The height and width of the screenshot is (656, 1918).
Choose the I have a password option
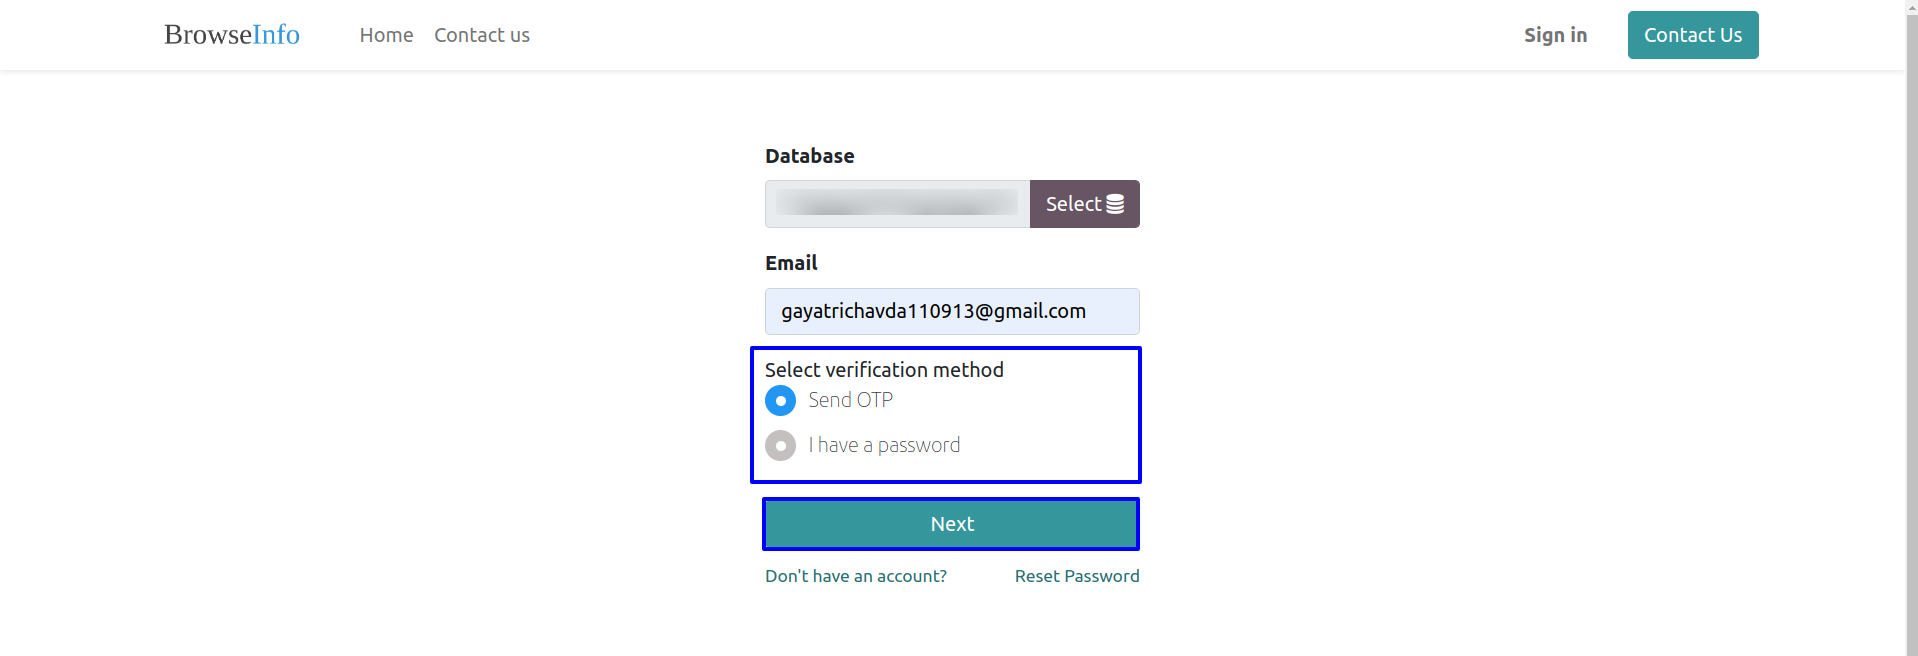(x=781, y=446)
